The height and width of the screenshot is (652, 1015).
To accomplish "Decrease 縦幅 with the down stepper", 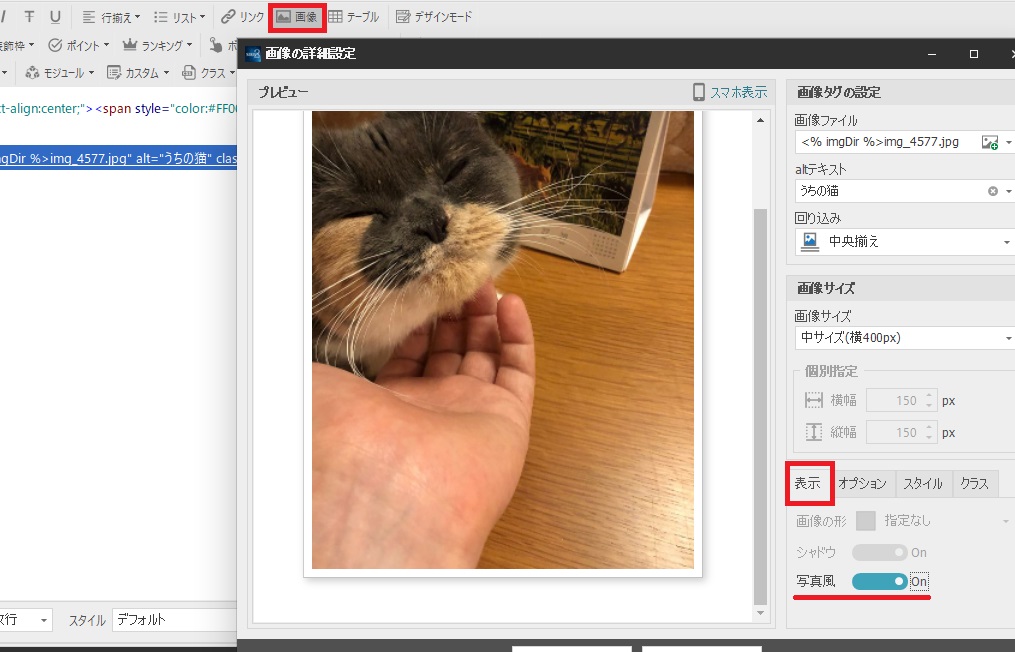I will [x=929, y=438].
